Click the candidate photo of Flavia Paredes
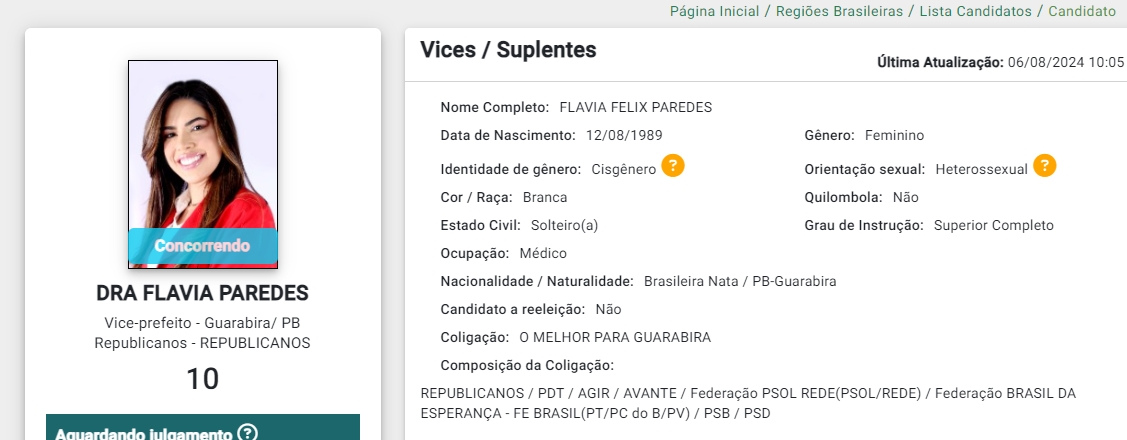1127x440 pixels. pyautogui.click(x=203, y=164)
